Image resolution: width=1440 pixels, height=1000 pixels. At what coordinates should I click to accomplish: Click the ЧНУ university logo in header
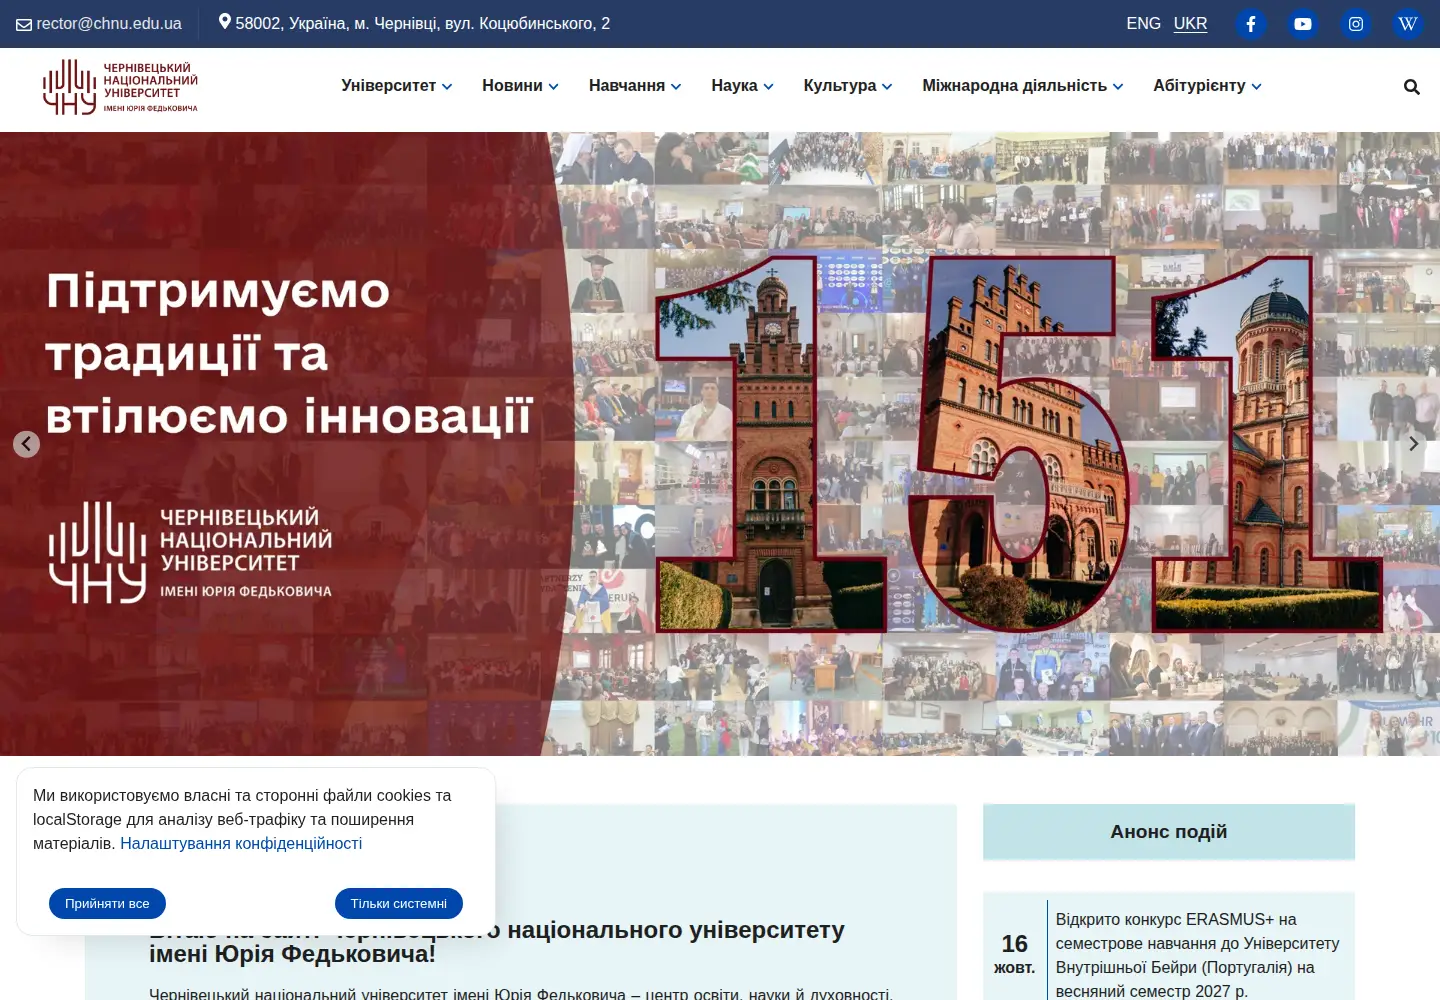120,87
